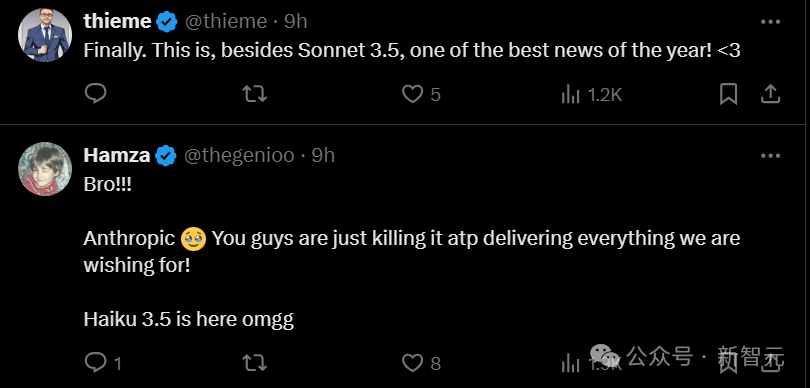The height and width of the screenshot is (388, 810).
Task: Click thieme's verified badge
Action: click(167, 22)
